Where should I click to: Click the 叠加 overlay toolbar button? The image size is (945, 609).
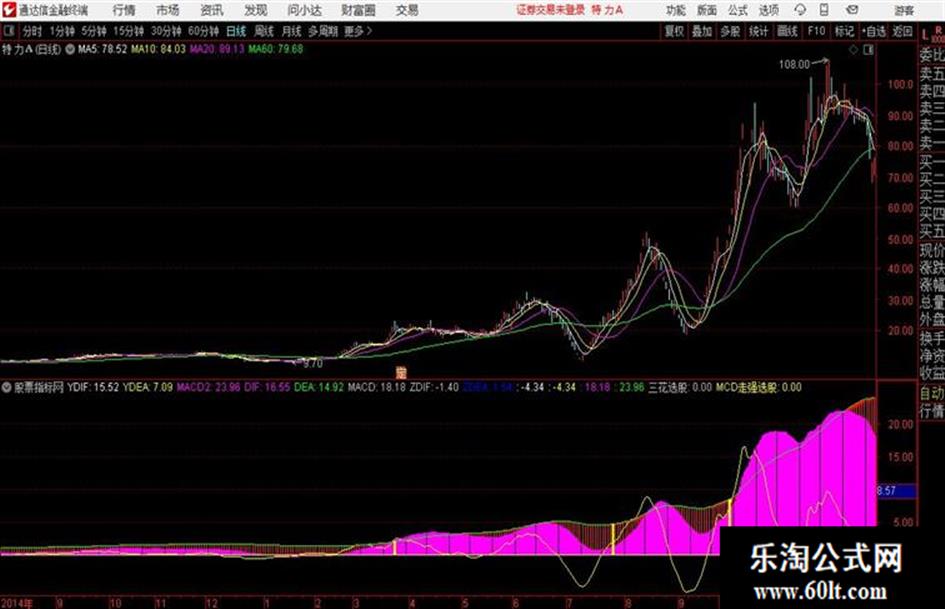click(x=702, y=31)
